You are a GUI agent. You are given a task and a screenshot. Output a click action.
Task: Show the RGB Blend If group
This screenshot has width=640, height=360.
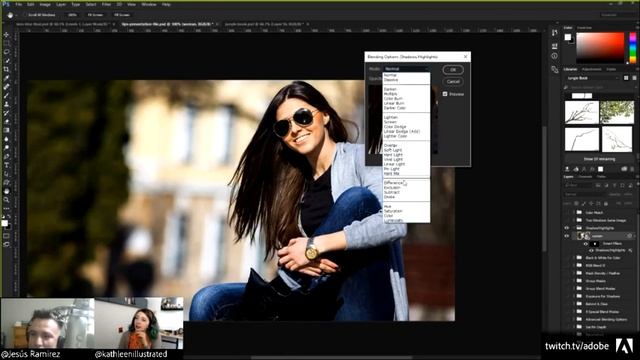tap(567, 265)
